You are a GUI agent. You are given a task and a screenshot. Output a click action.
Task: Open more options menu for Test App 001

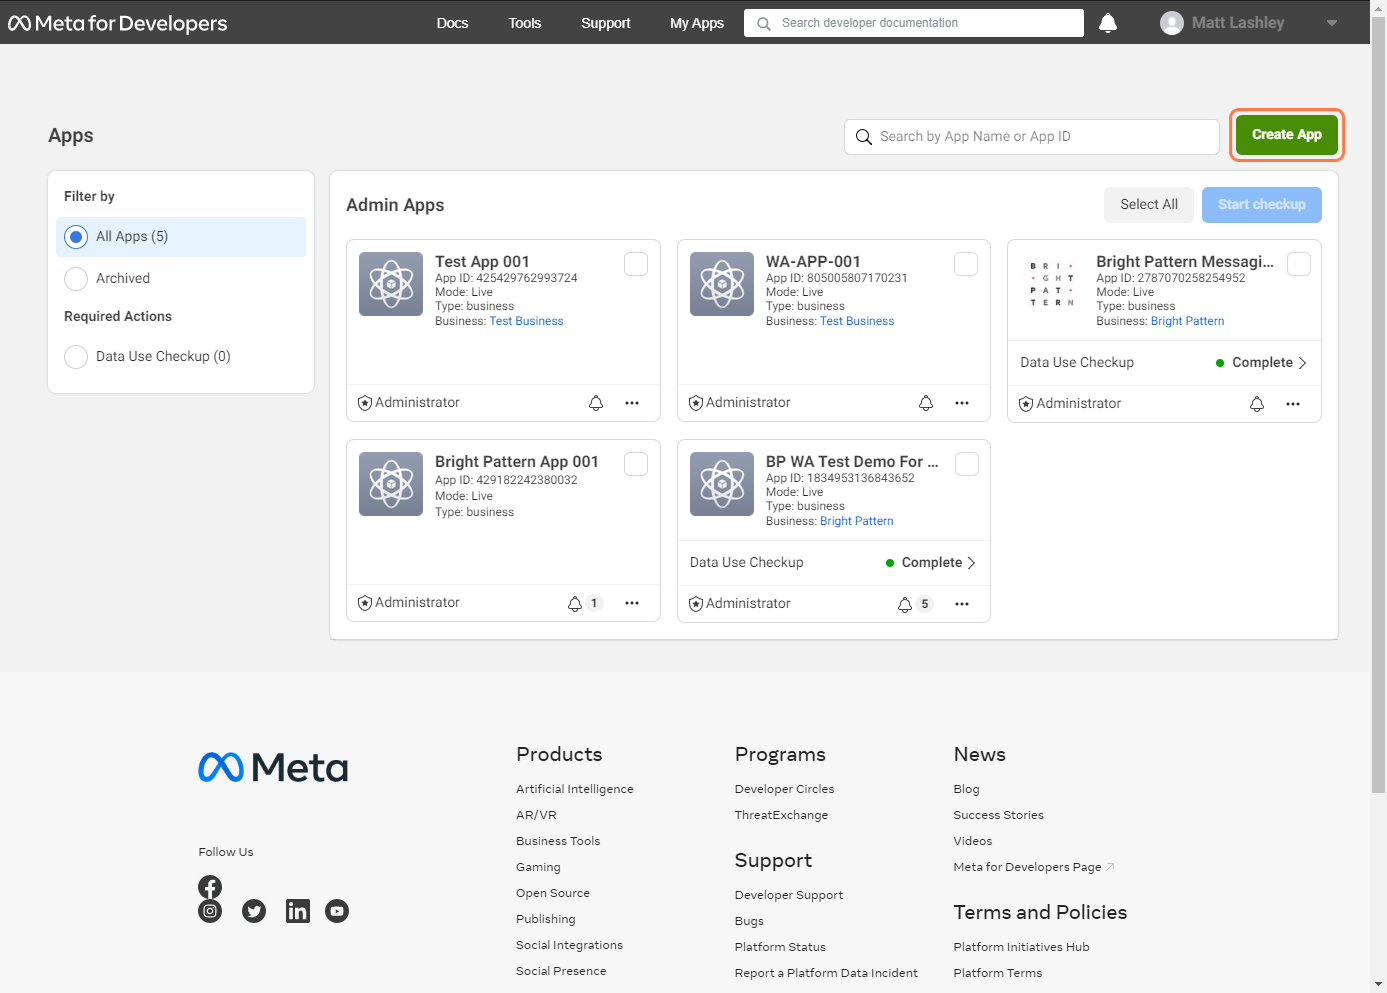coord(632,403)
